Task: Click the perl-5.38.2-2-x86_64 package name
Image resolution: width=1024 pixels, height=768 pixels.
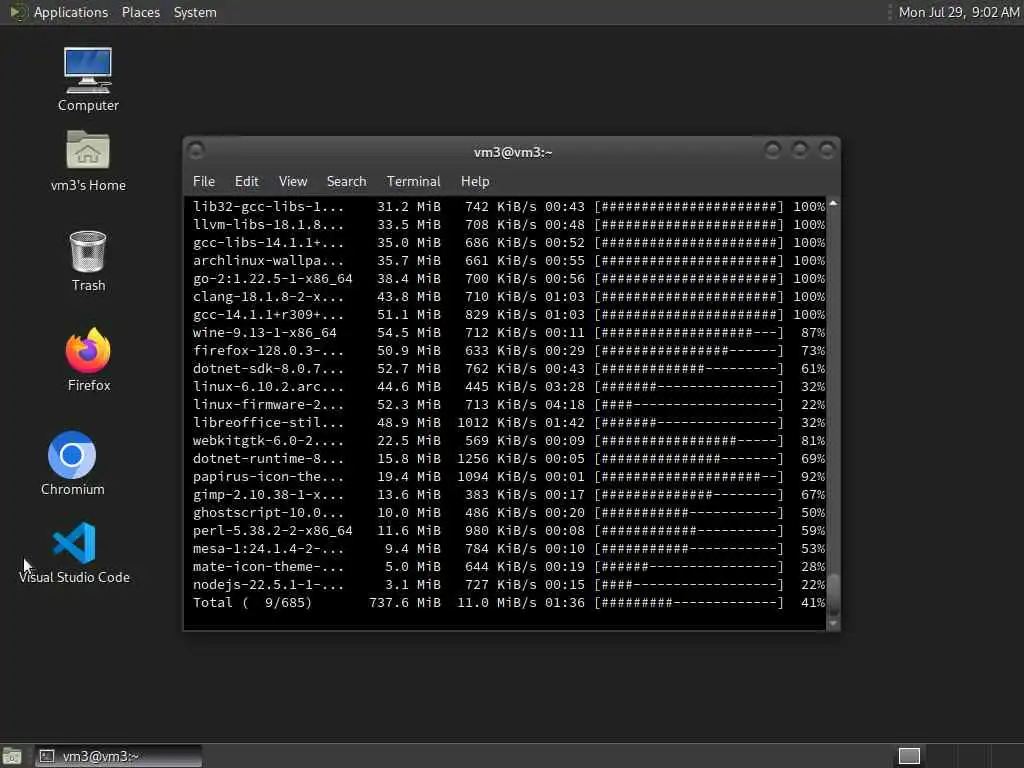Action: [272, 531]
